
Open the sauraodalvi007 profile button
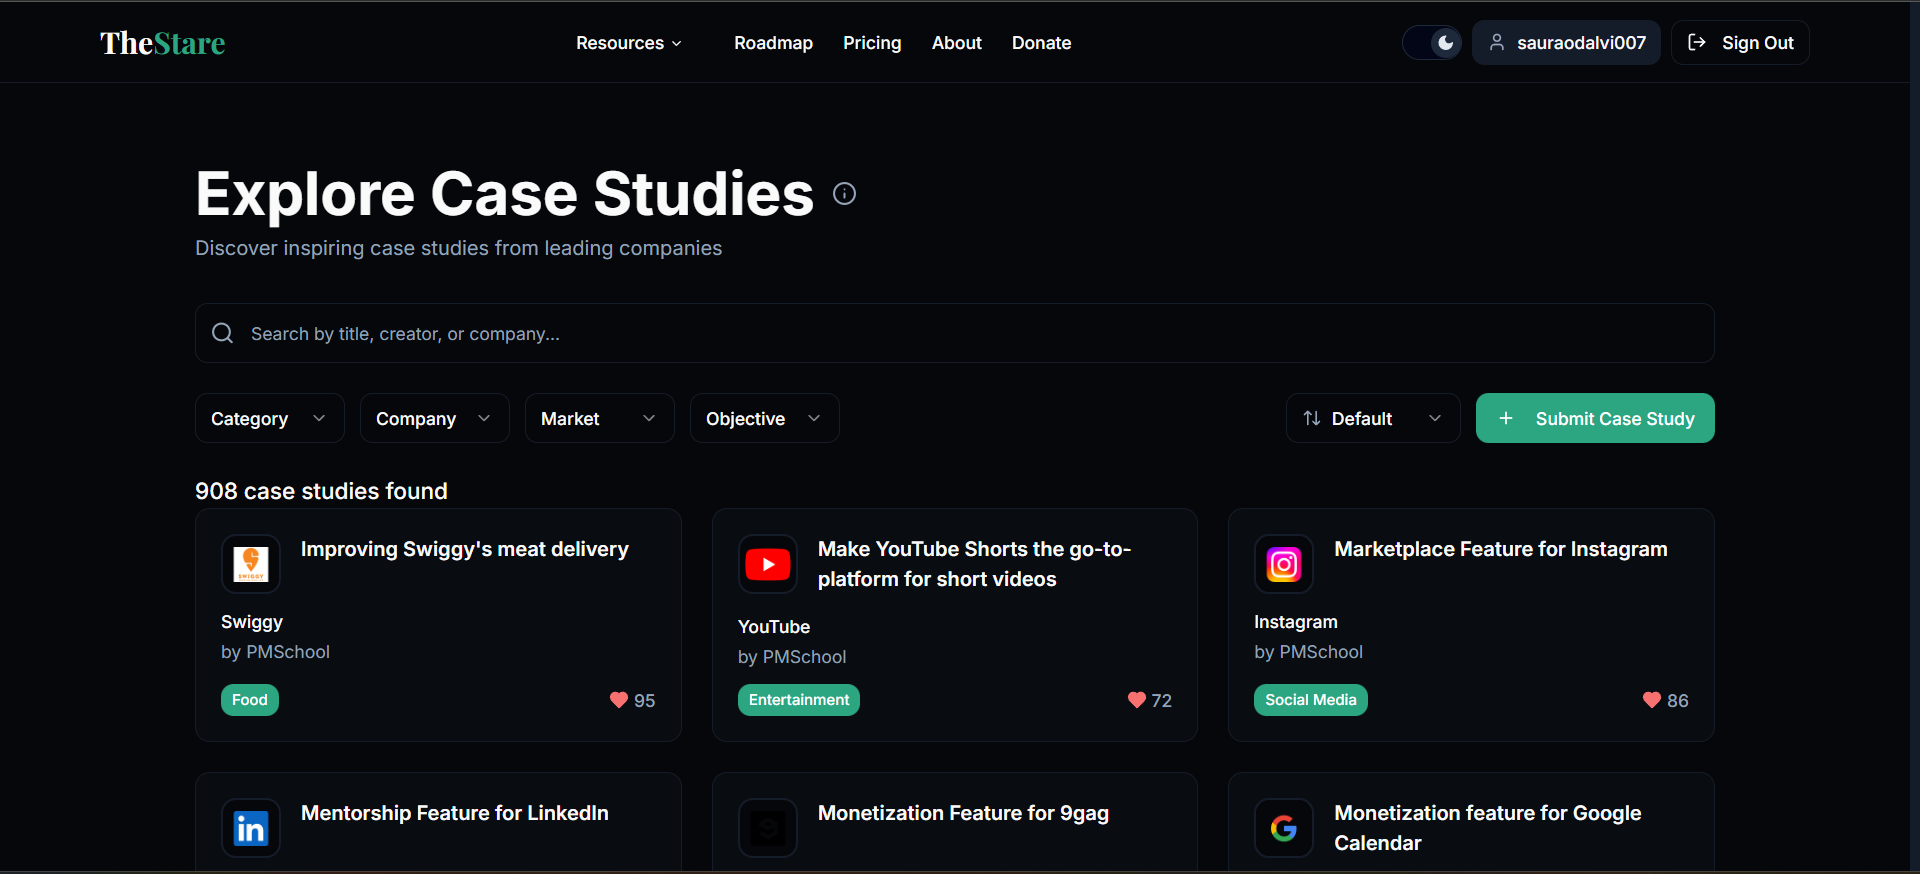click(x=1566, y=43)
